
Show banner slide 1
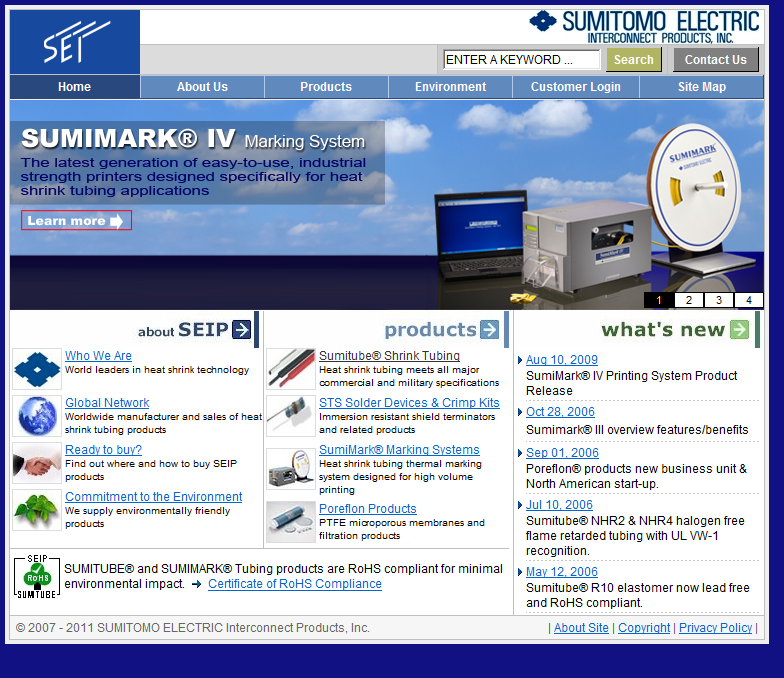(658, 300)
